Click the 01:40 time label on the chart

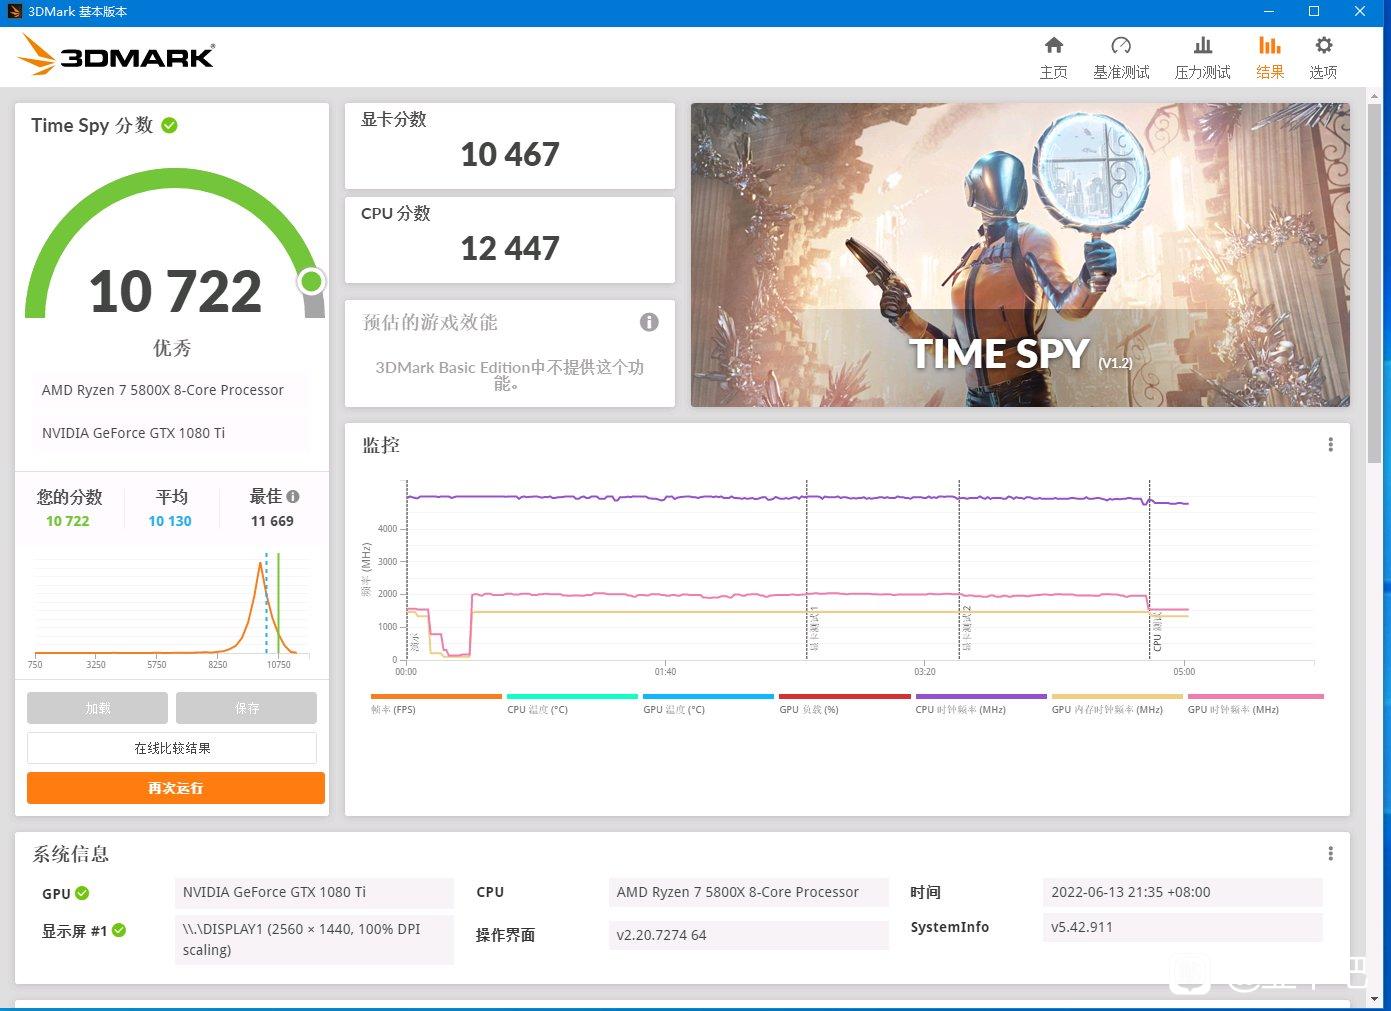[665, 671]
